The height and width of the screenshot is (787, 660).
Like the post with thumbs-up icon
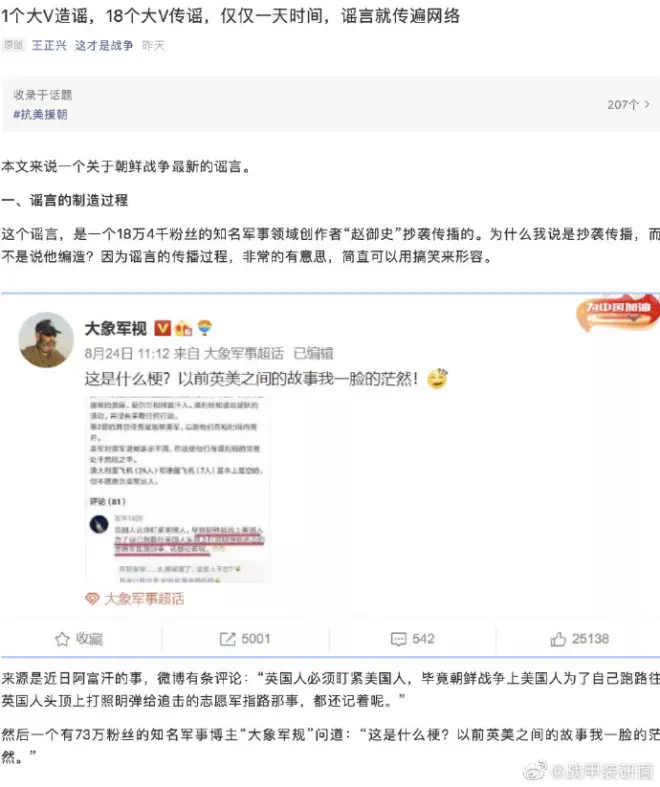tap(558, 639)
